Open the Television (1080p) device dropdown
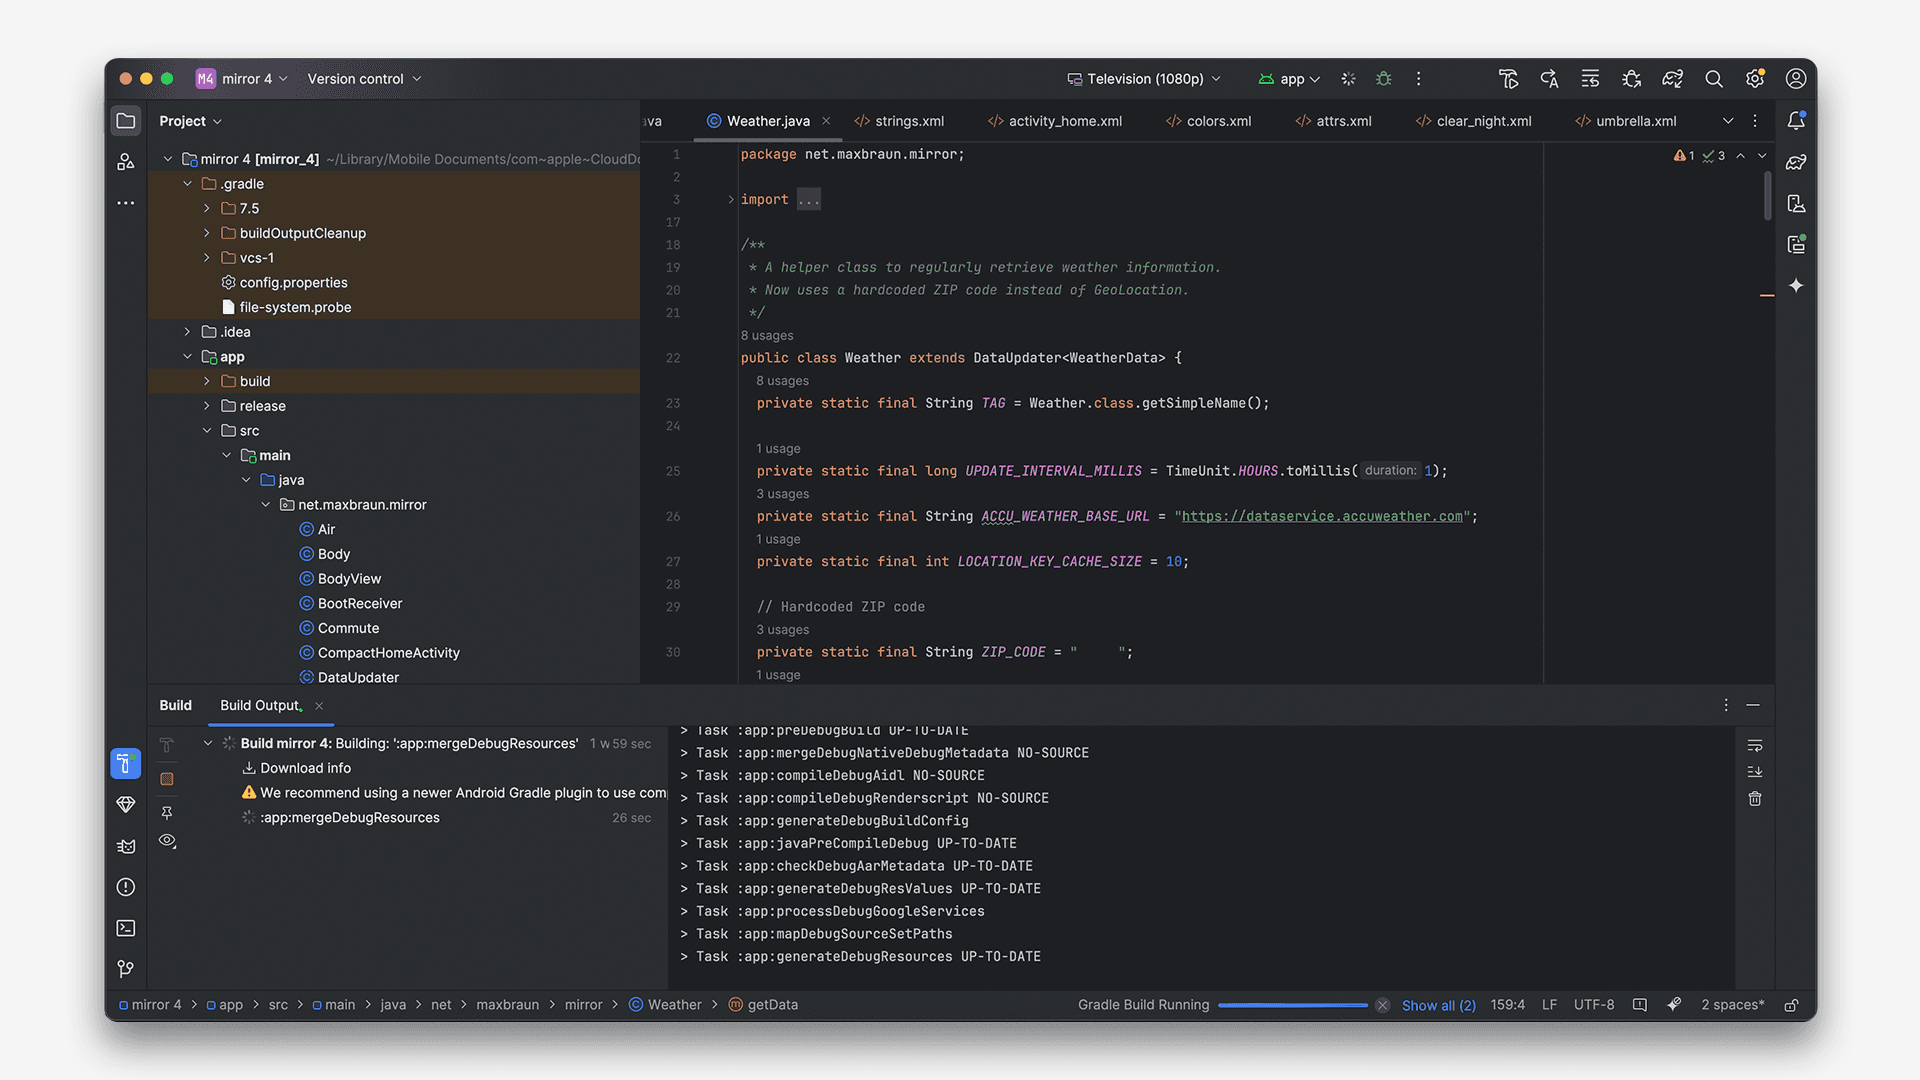 (1144, 79)
